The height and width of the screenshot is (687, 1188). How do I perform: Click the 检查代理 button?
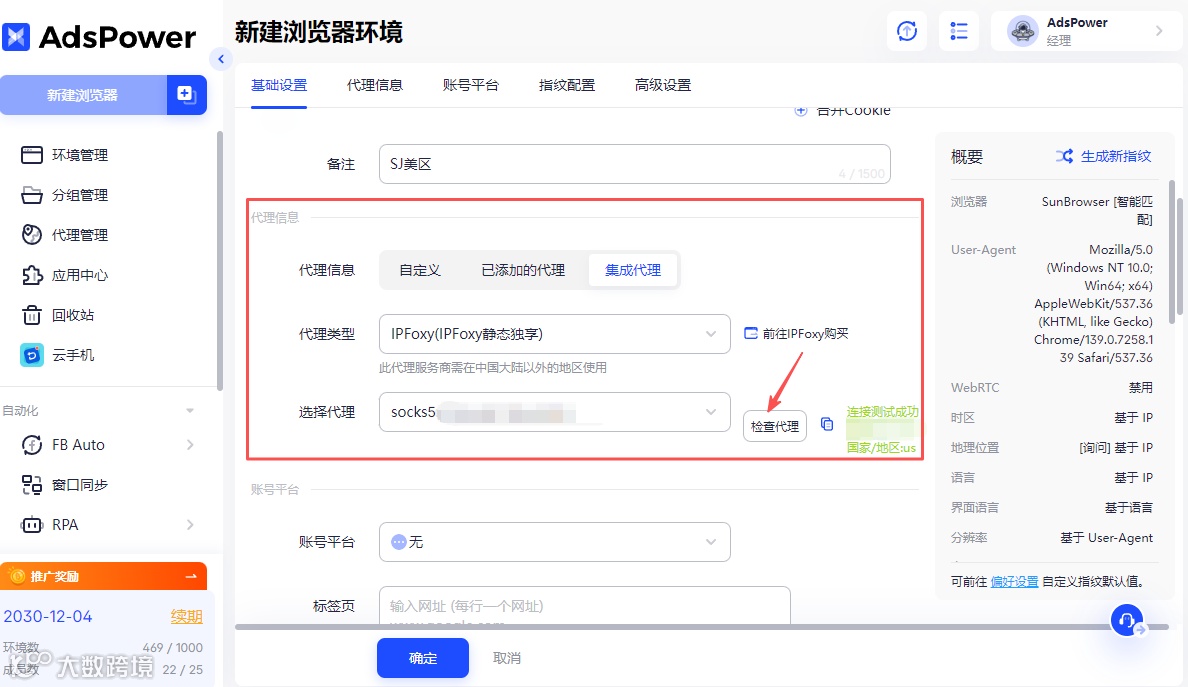pos(774,426)
